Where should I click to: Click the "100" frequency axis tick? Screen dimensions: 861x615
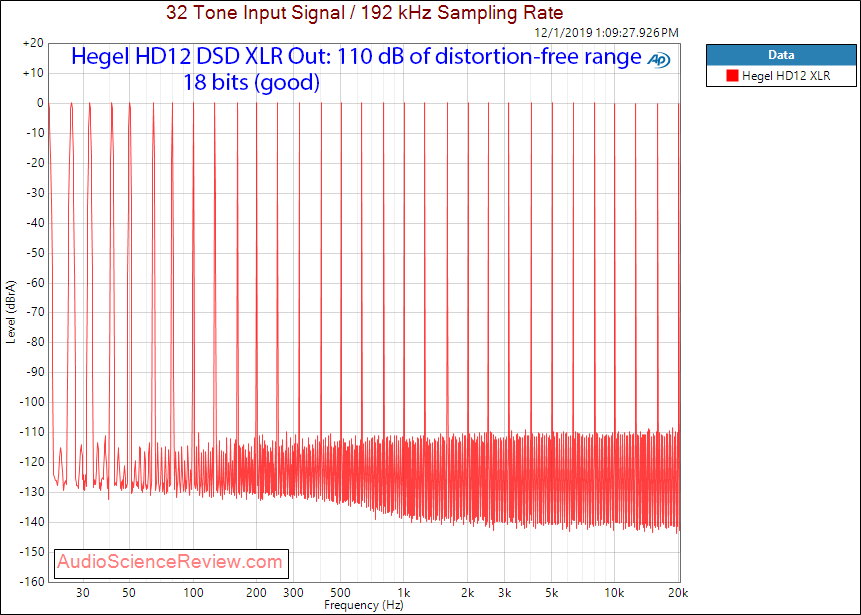tap(193, 593)
